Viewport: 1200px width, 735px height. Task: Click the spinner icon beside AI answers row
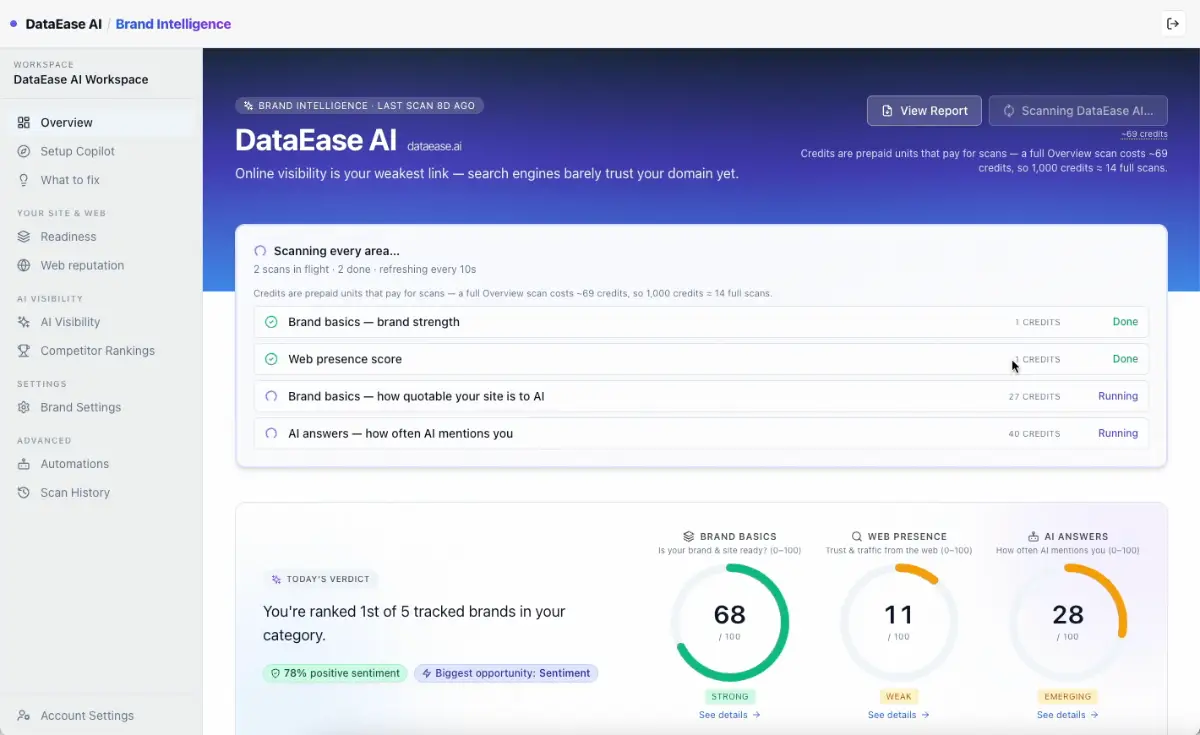pos(271,434)
